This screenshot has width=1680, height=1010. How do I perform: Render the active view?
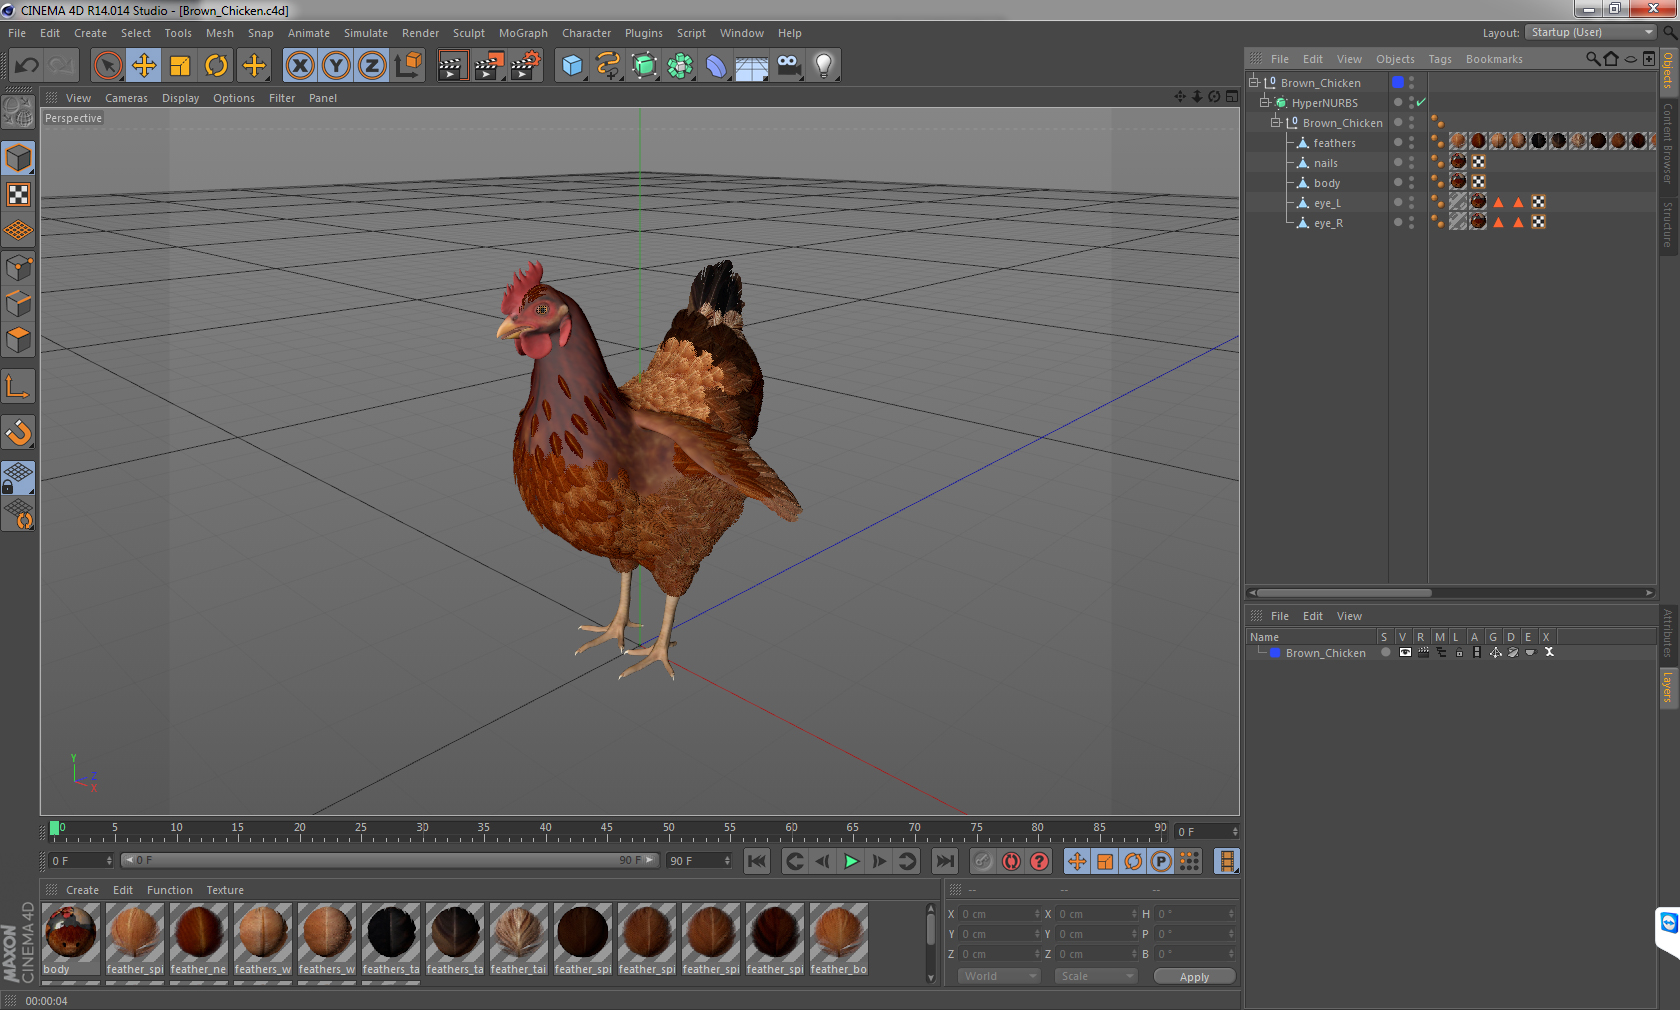click(x=452, y=66)
